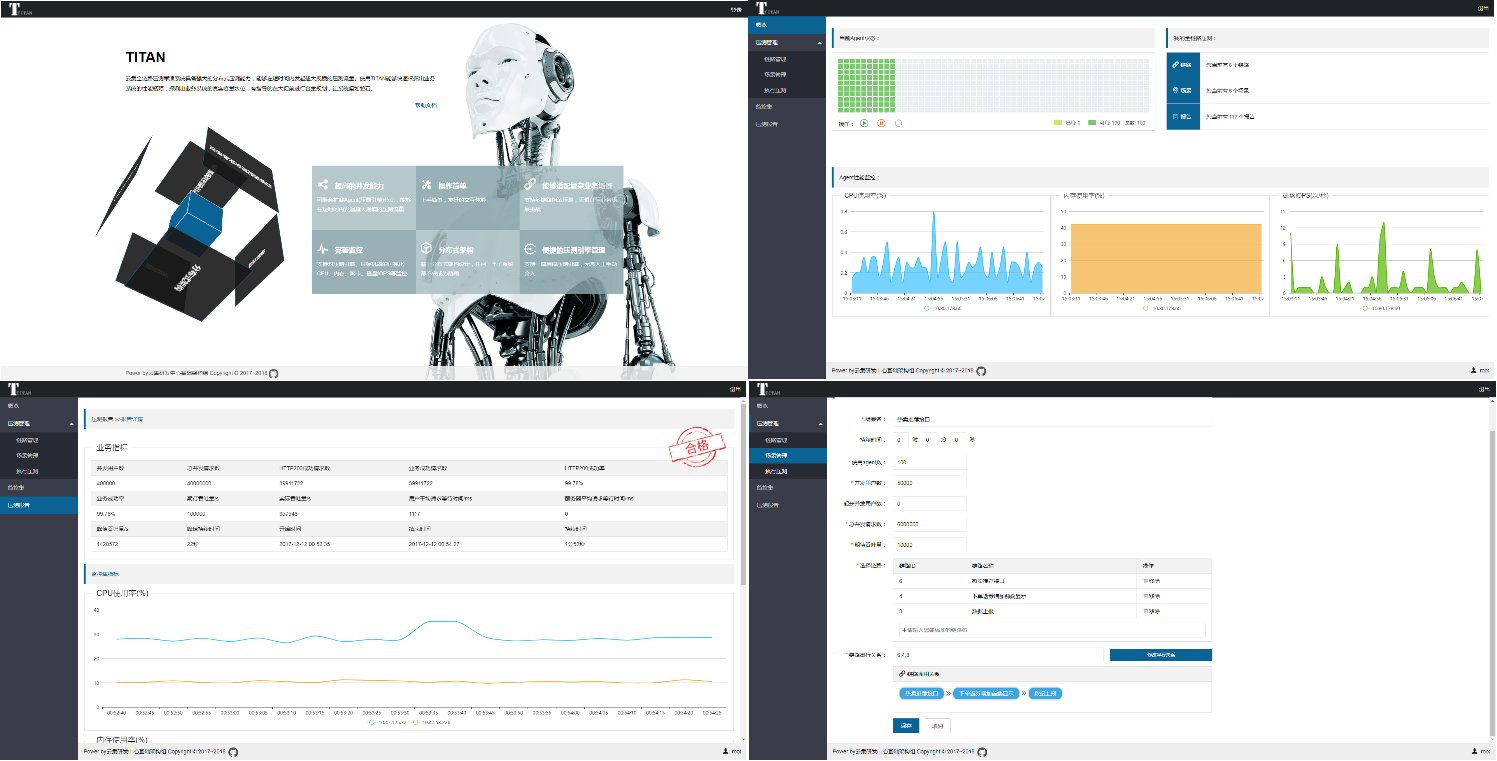This screenshot has height=761, width=1497.
Task: Click the root user icon in the scene form footer
Action: pos(1473,751)
